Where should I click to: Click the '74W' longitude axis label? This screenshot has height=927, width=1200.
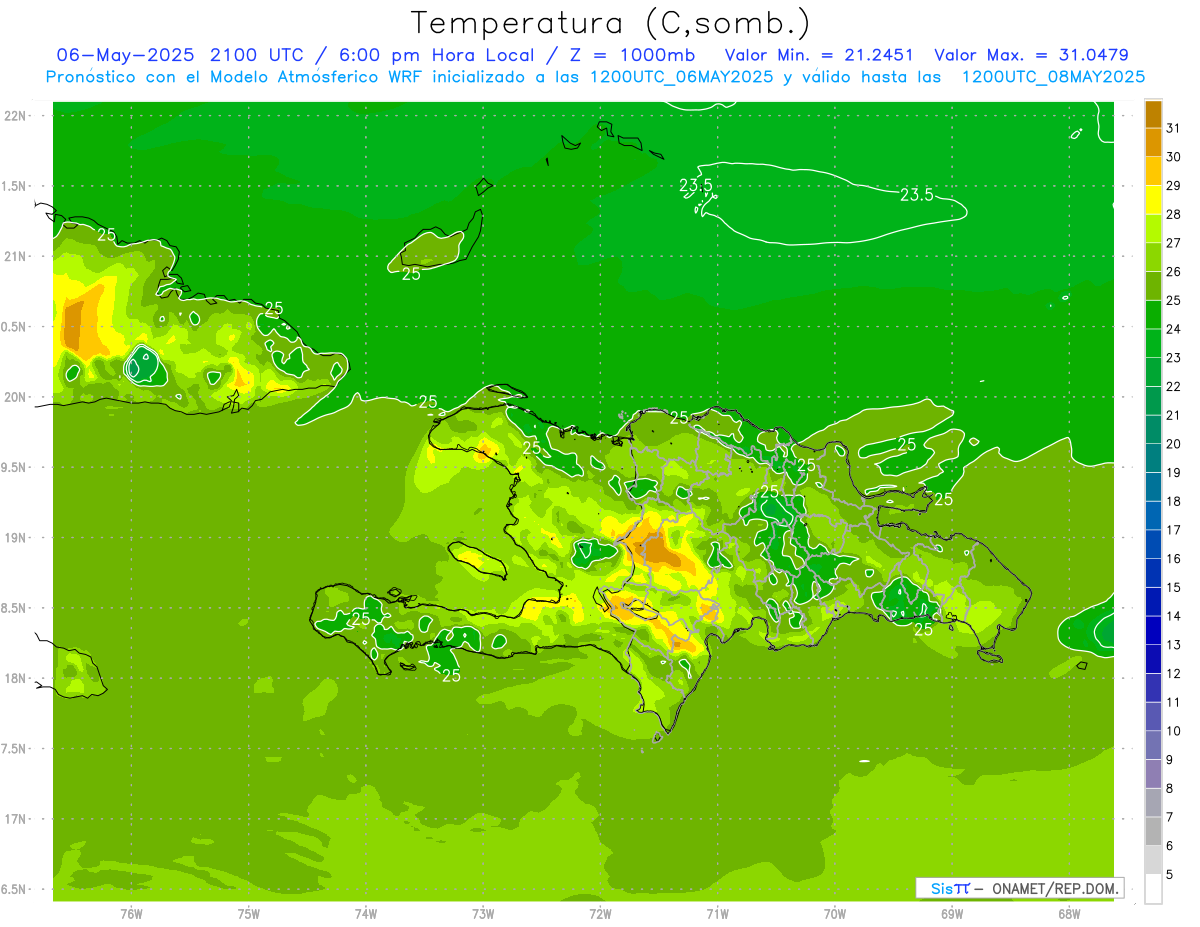[x=366, y=913]
